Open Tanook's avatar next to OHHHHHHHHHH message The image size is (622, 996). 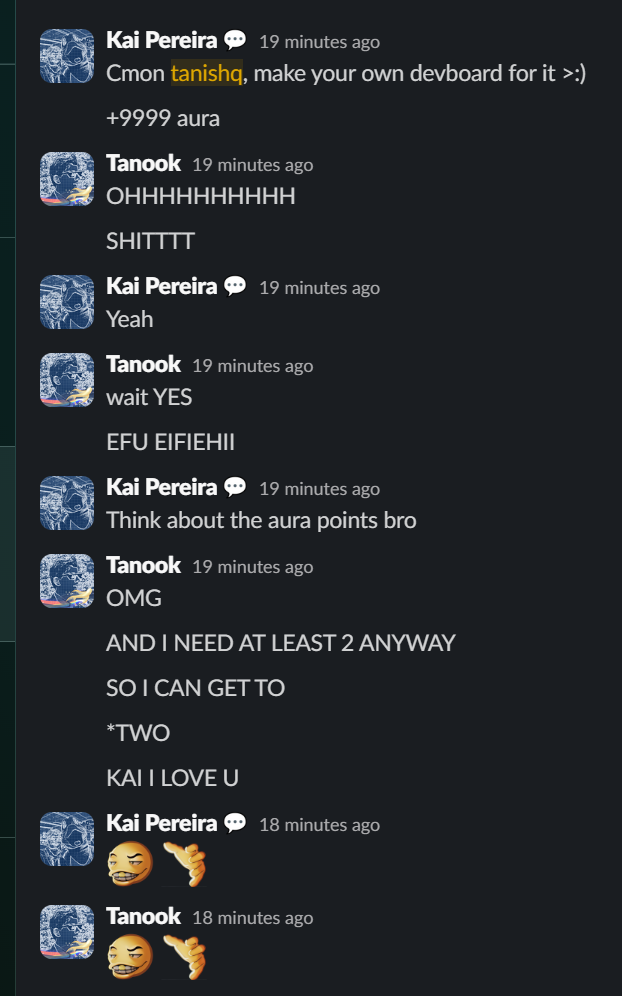coord(67,178)
